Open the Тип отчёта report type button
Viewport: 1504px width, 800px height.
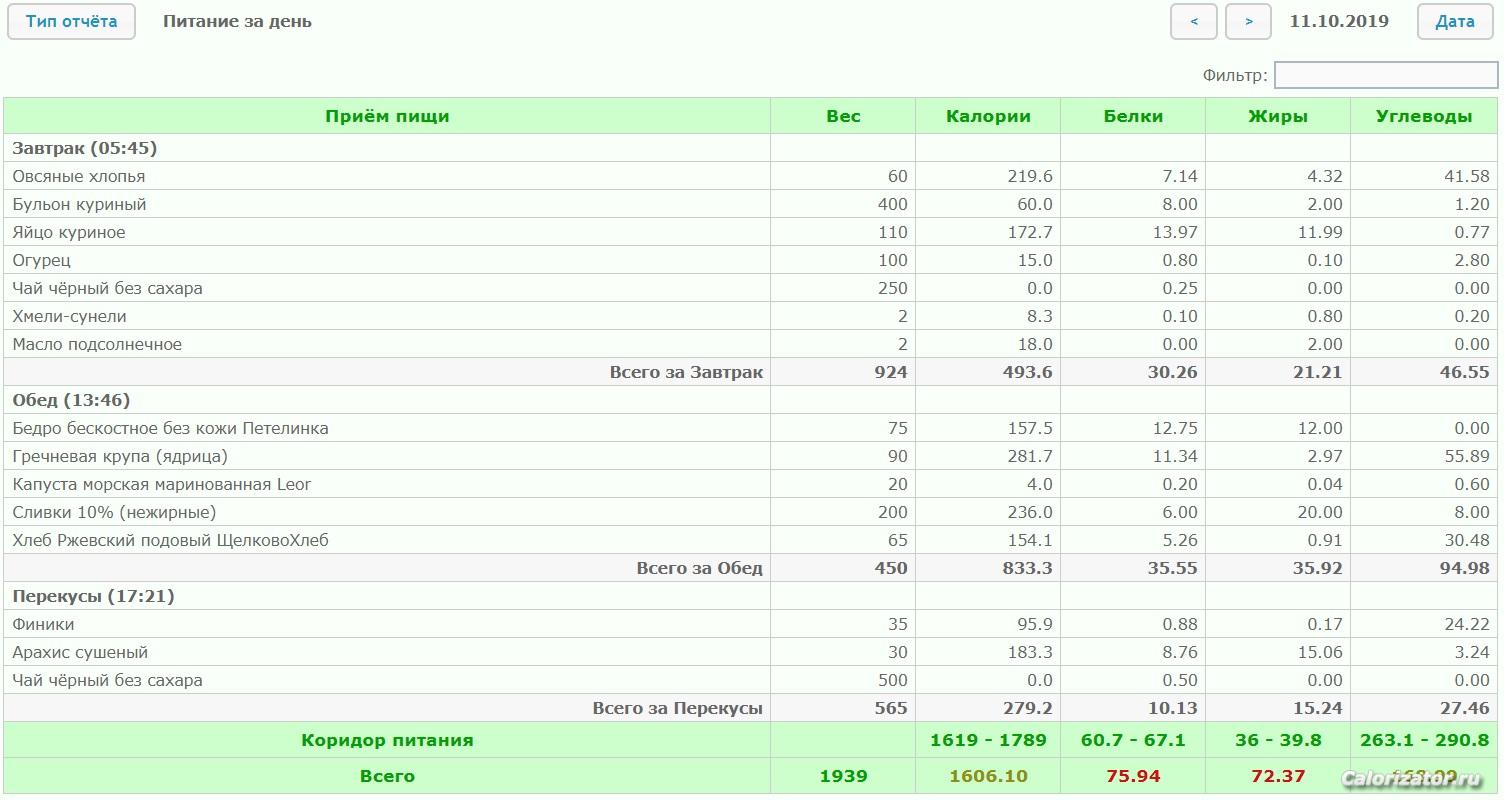point(71,21)
